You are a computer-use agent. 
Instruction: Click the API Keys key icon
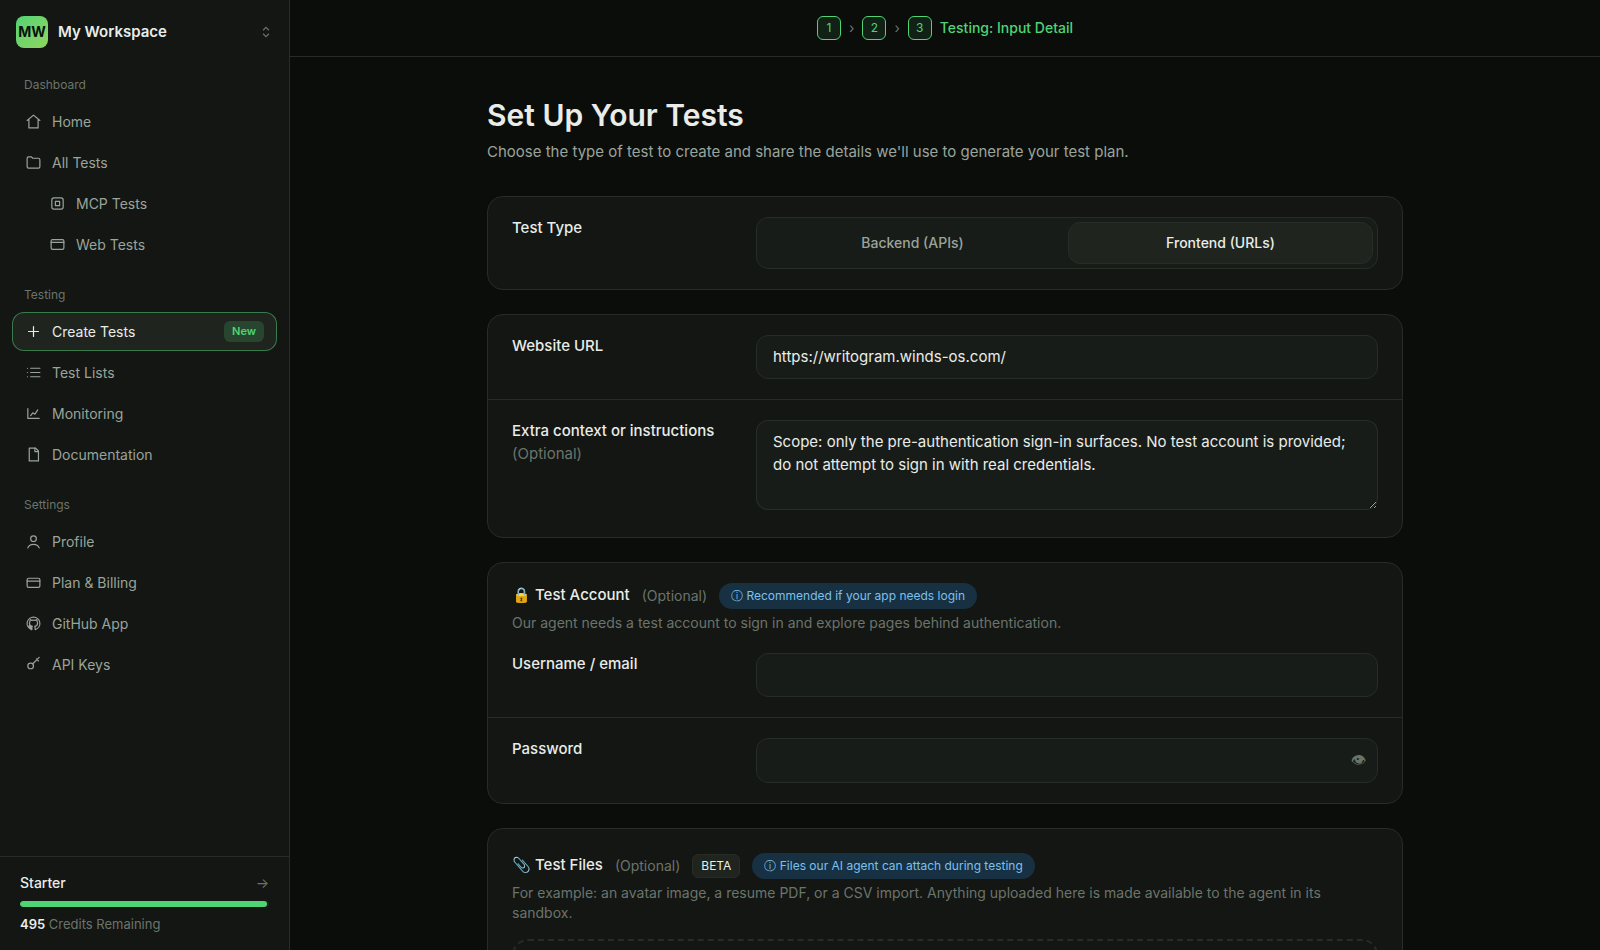(x=33, y=665)
